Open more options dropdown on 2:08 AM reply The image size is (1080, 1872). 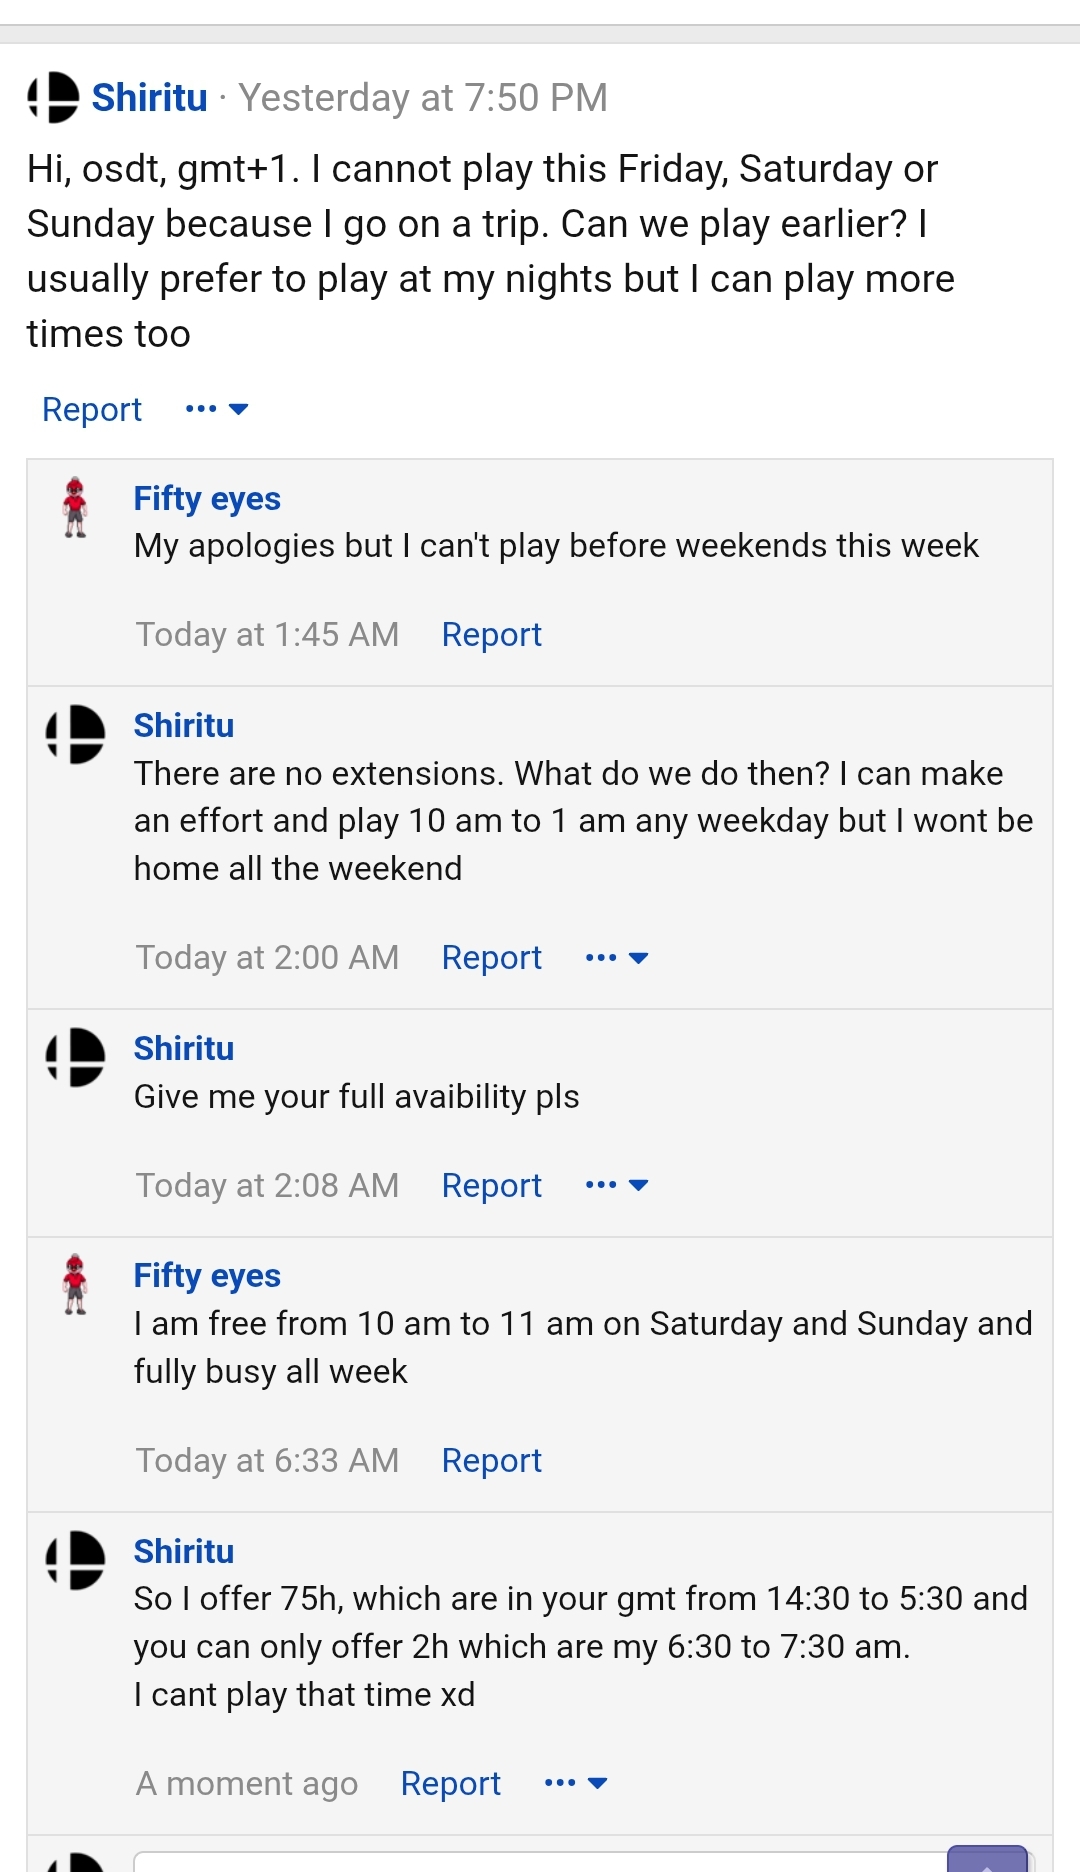point(617,1185)
